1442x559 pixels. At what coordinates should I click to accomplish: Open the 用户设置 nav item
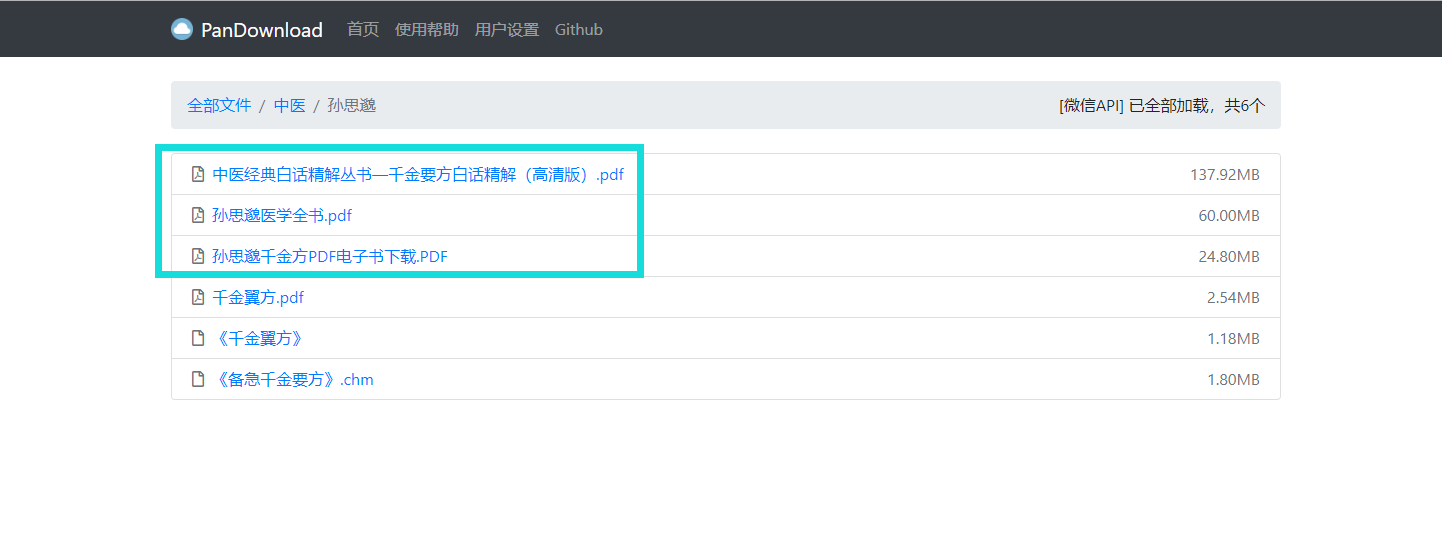[507, 30]
